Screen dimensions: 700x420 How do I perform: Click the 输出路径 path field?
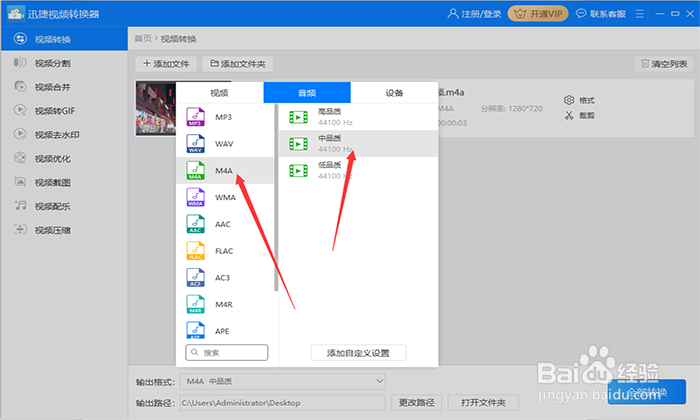[x=283, y=403]
